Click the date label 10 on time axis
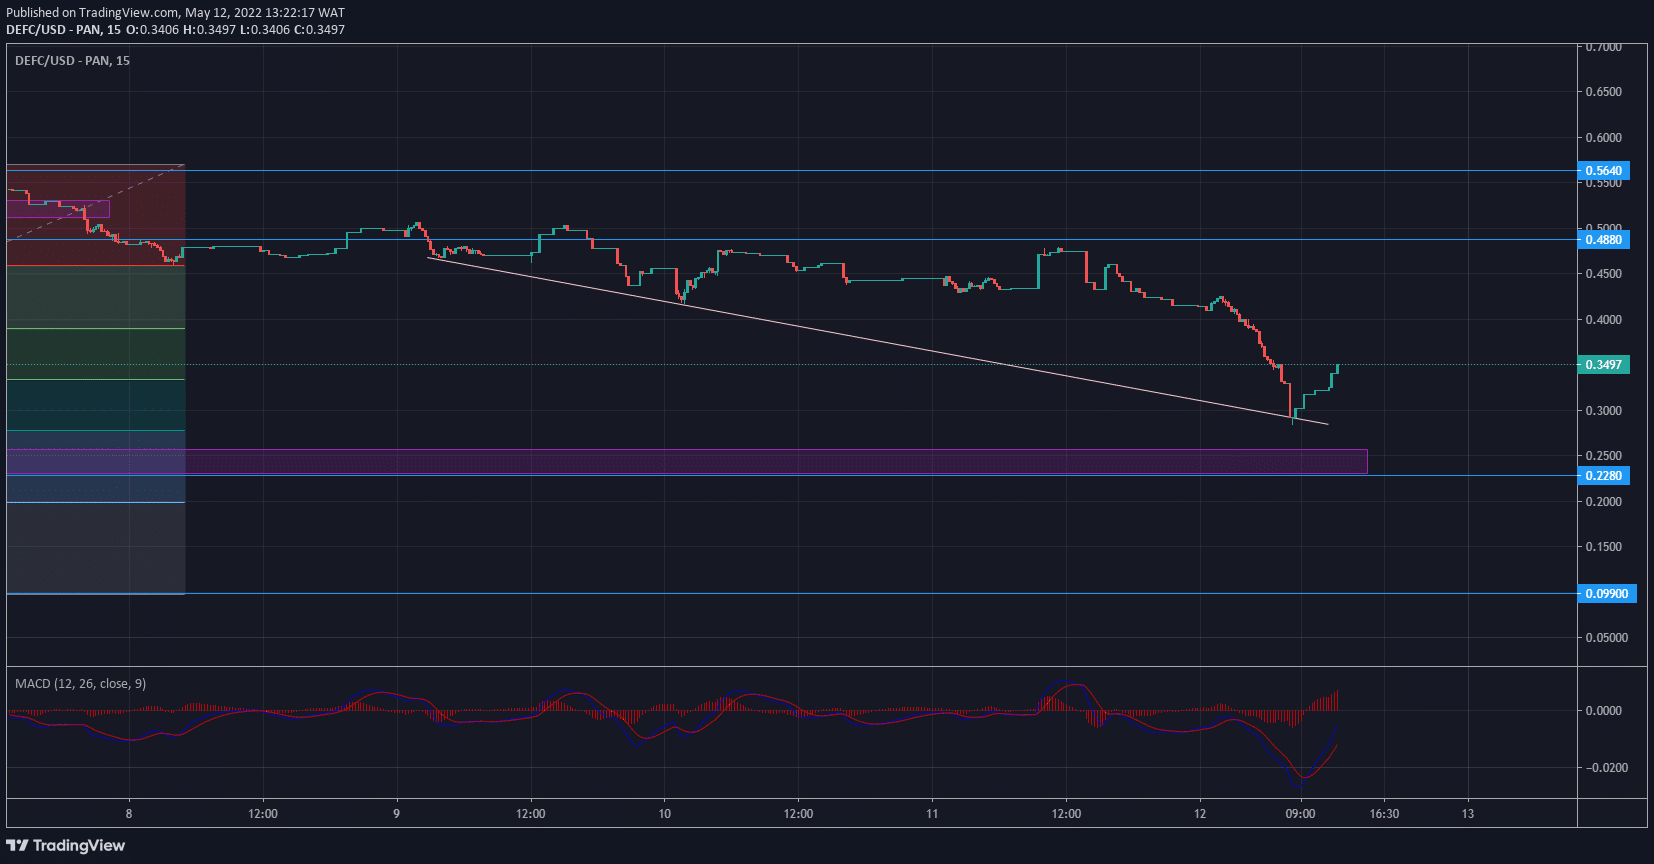The image size is (1654, 864). point(665,814)
